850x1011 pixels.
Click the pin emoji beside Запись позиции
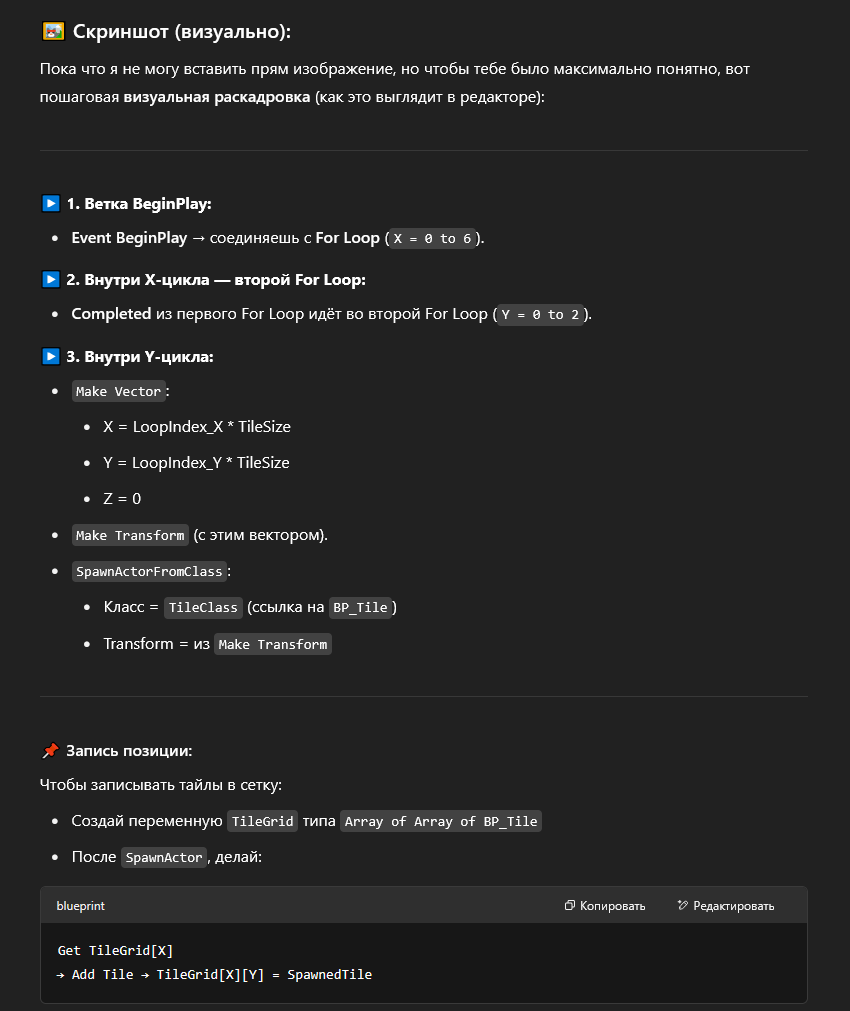pos(51,750)
